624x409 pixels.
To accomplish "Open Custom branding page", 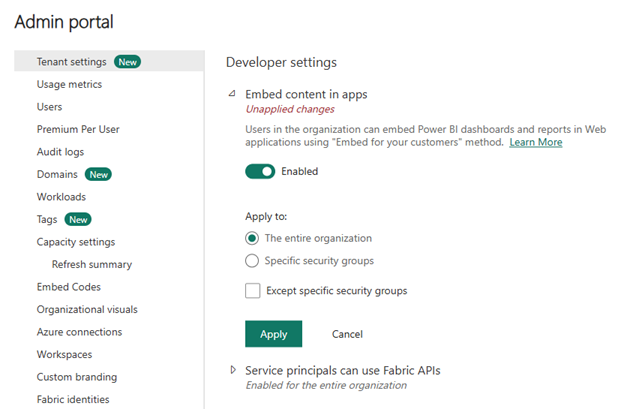I will pyautogui.click(x=77, y=377).
